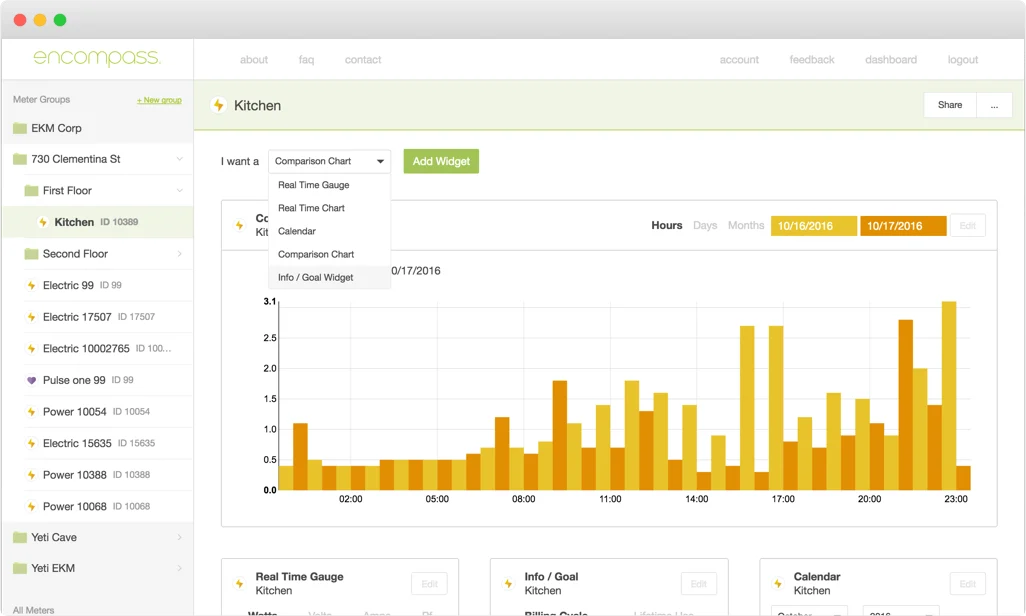Click the EKM Corp folder icon
The height and width of the screenshot is (616, 1026).
click(x=20, y=128)
